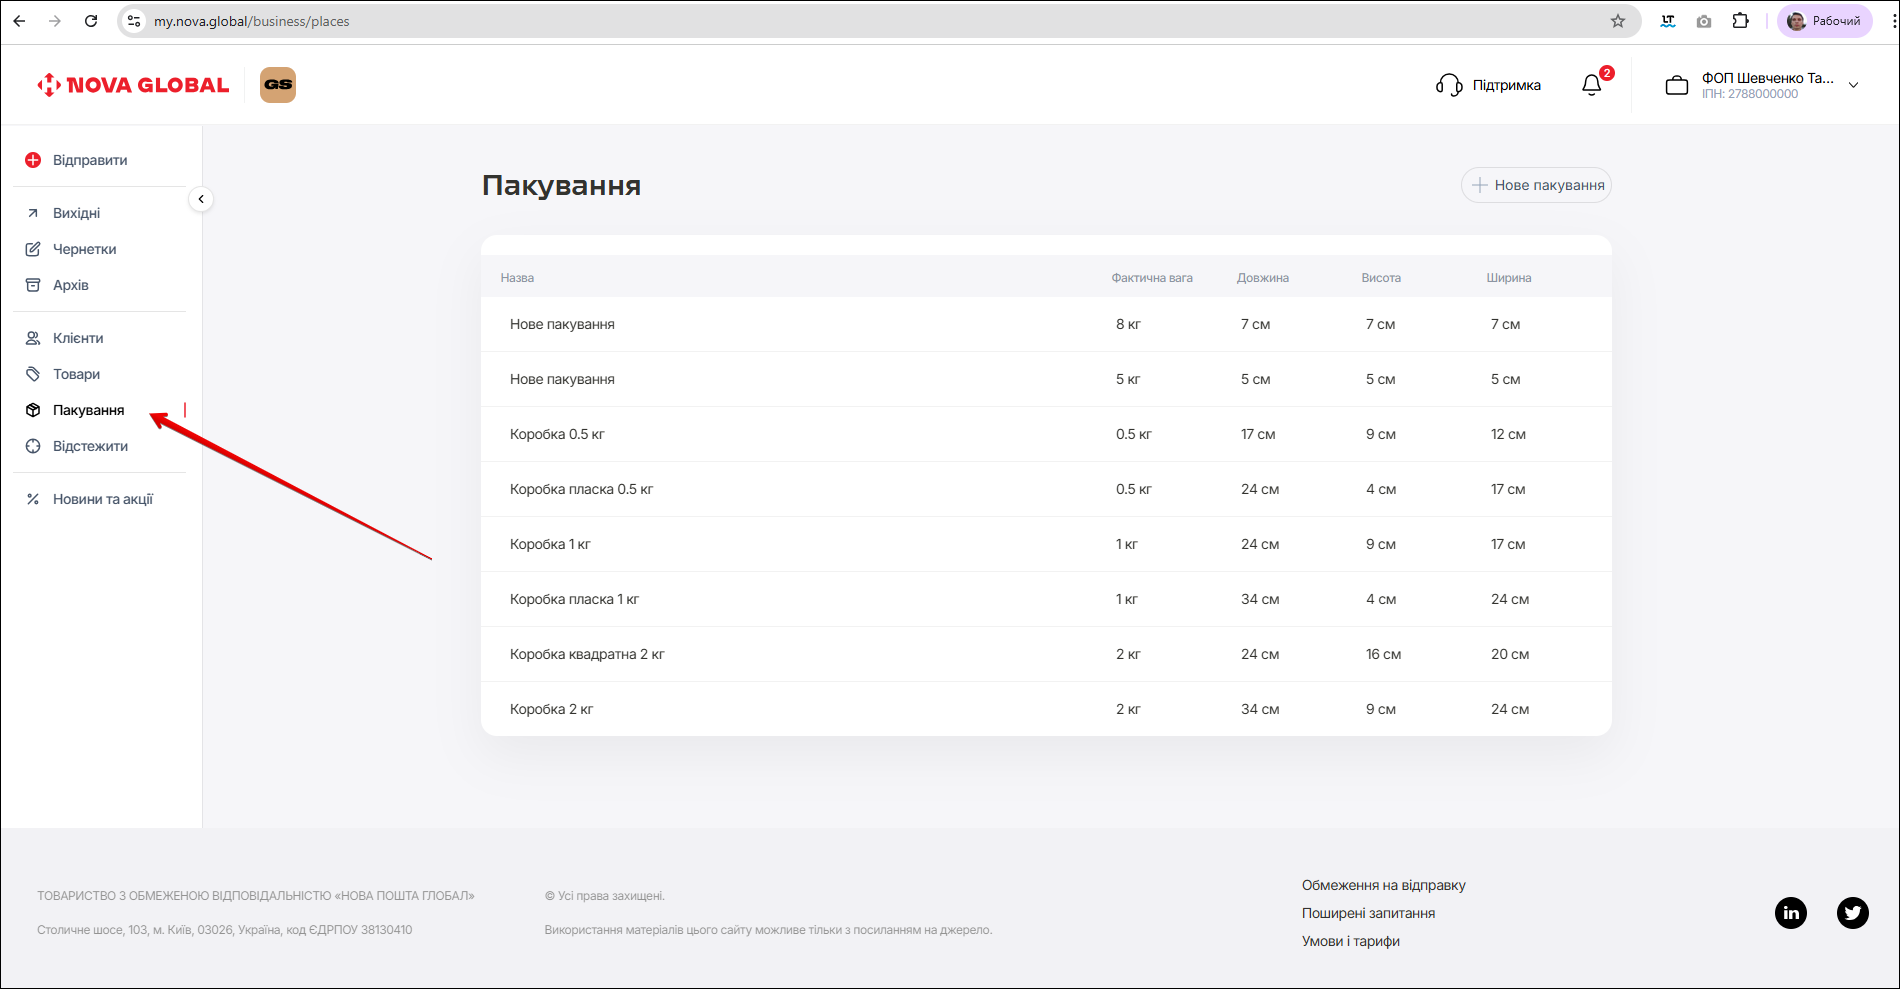Select the Коробка пласка 0.5 кг row

1046,489
